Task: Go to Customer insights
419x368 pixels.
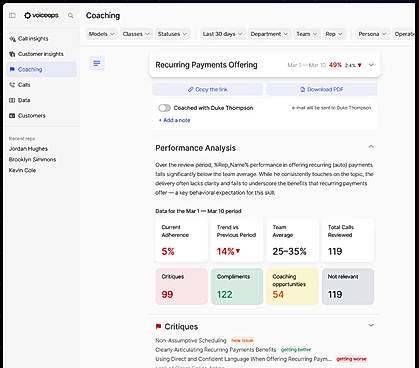Action: 42,54
